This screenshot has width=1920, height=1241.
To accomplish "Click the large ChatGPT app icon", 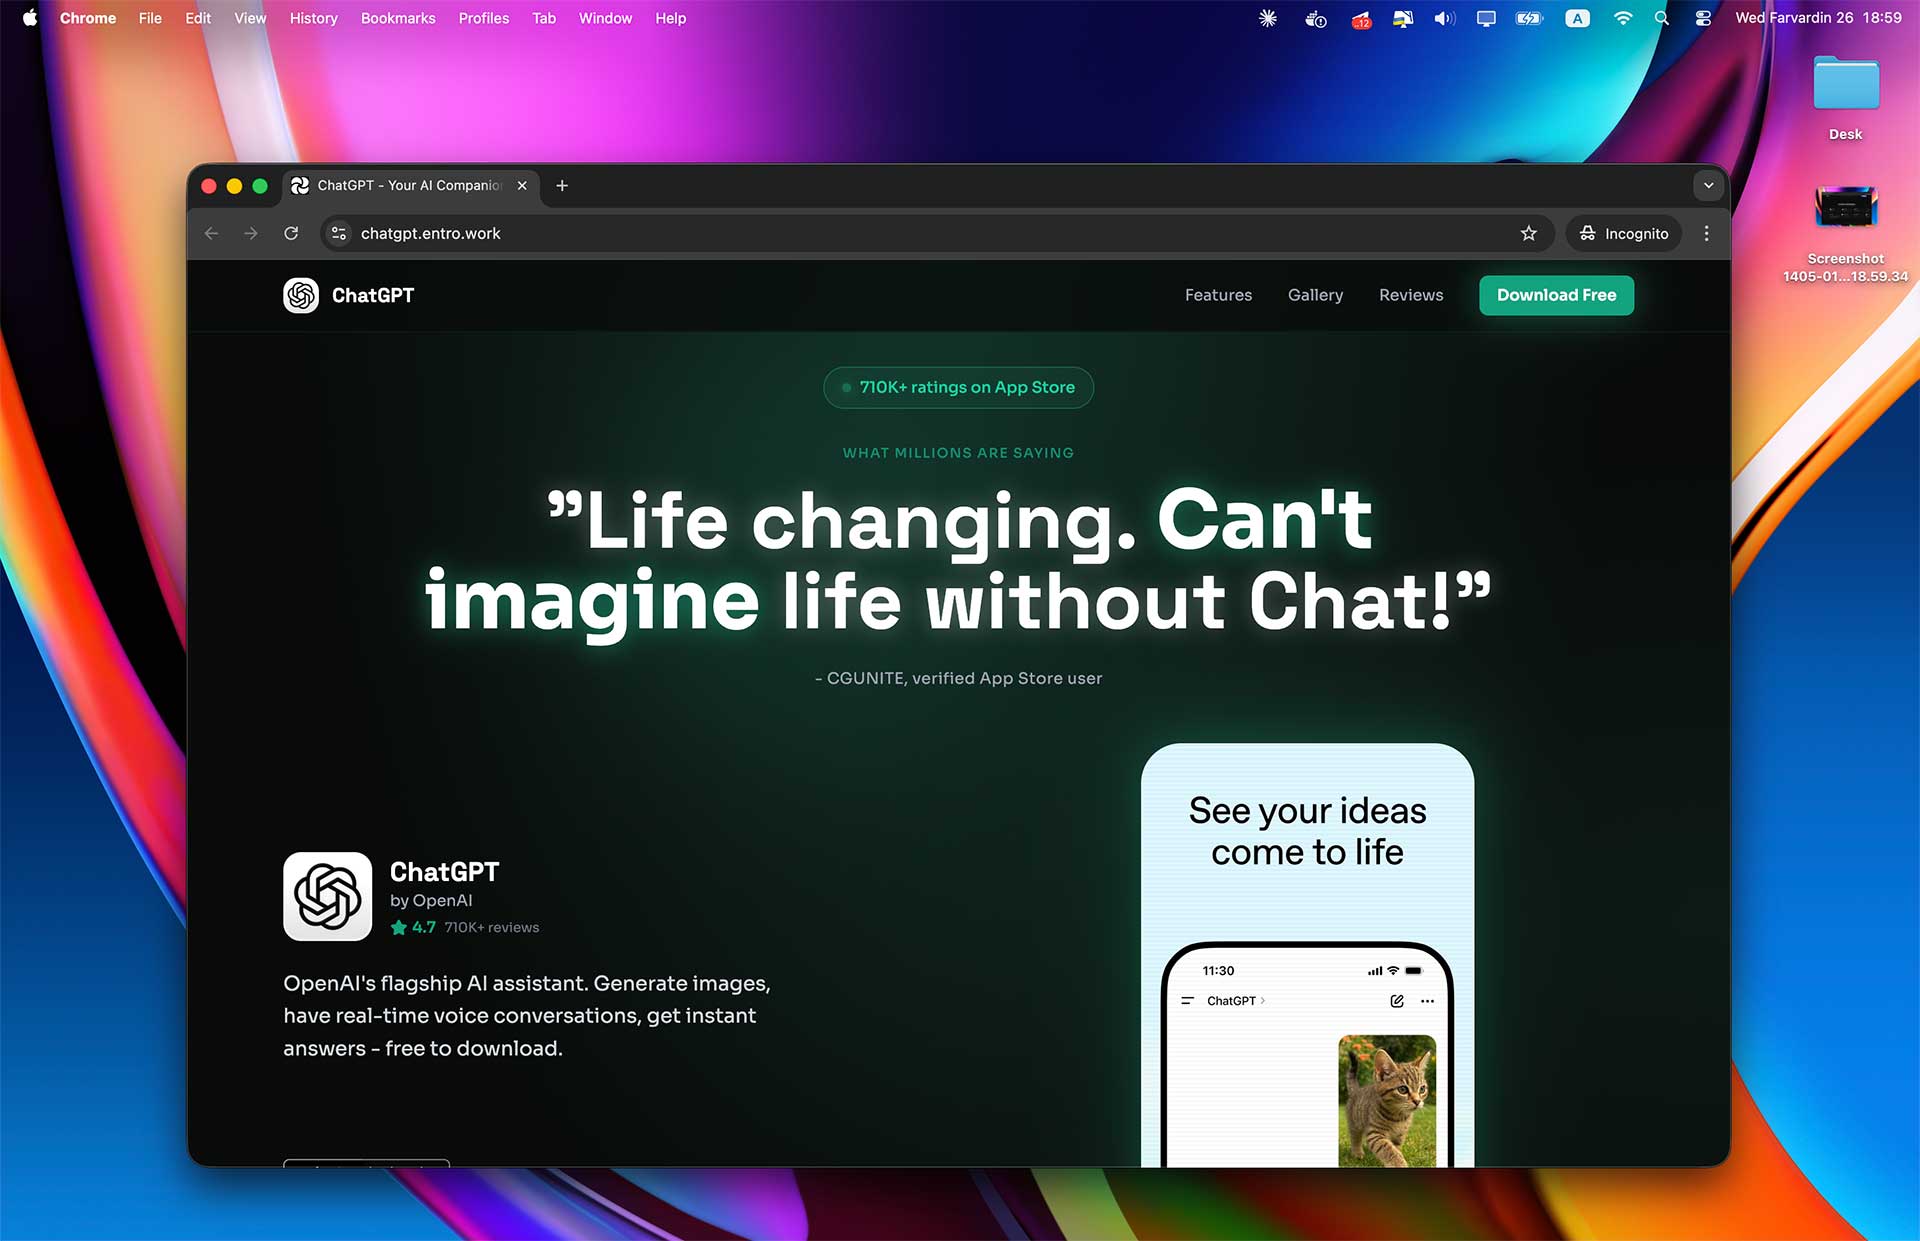I will tap(328, 896).
